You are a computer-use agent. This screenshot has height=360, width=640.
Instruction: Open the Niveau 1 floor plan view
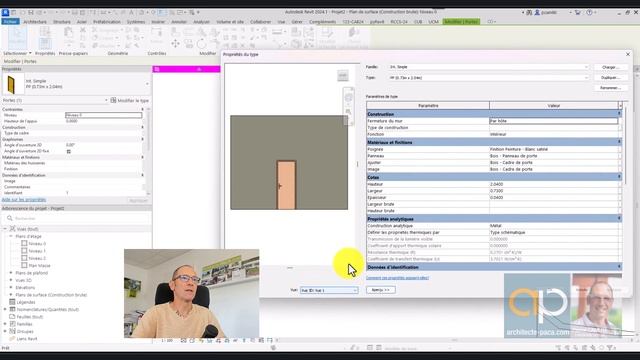click(37, 251)
